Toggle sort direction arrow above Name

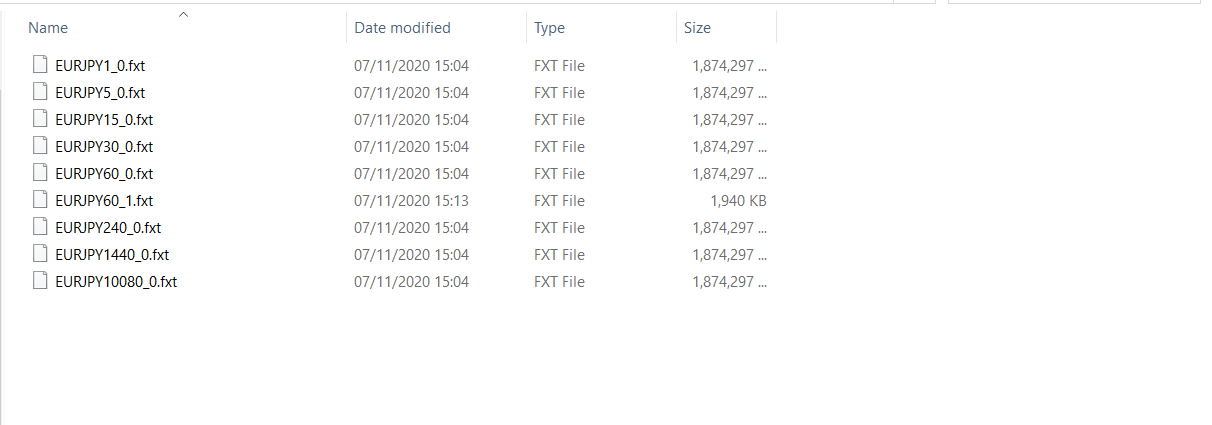[182, 14]
